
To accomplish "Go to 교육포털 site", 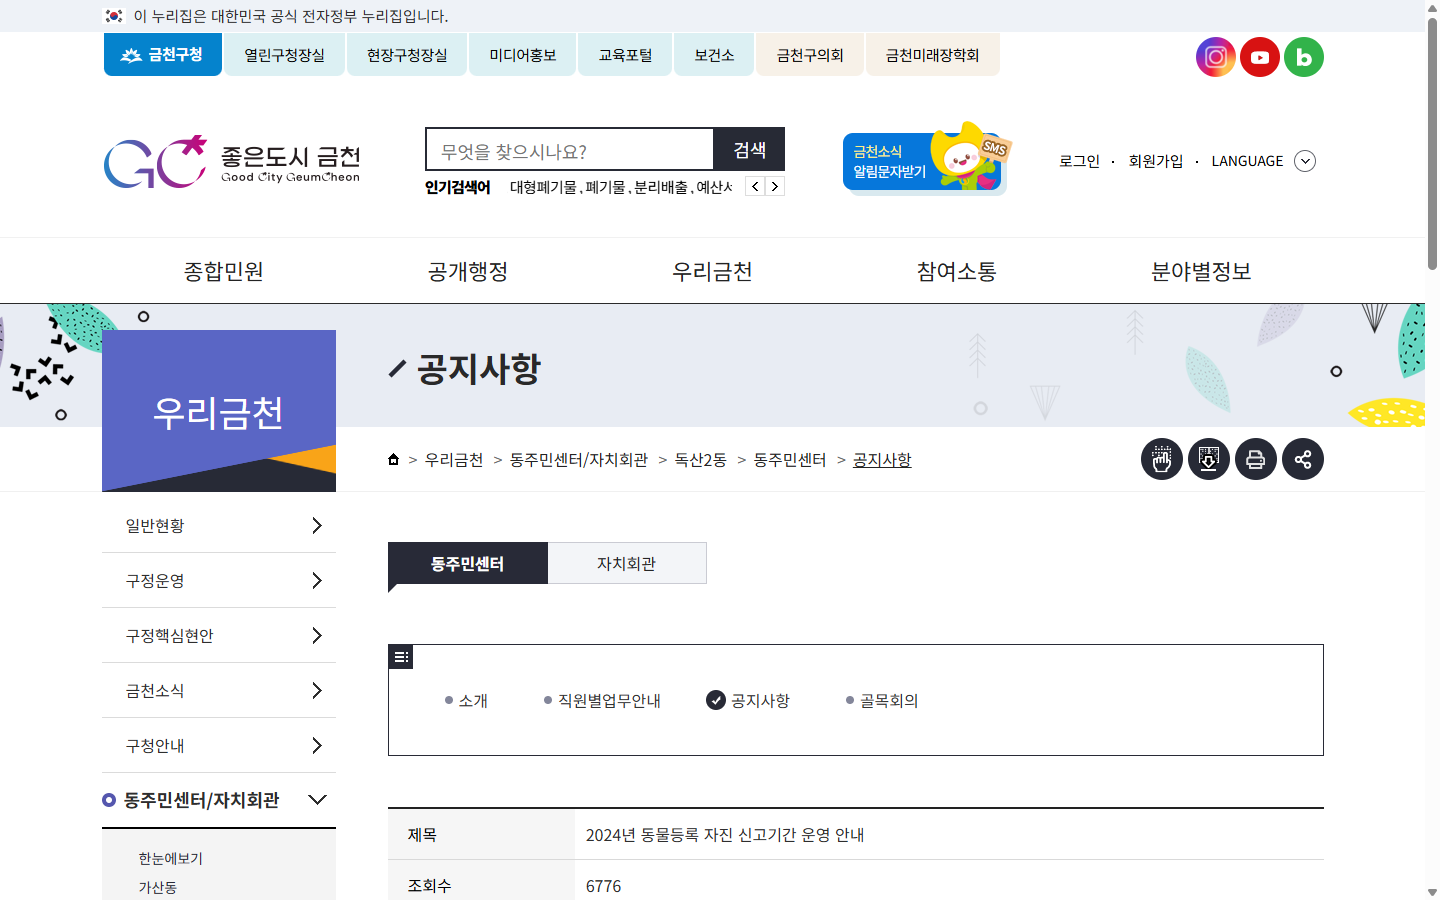I will pos(625,55).
